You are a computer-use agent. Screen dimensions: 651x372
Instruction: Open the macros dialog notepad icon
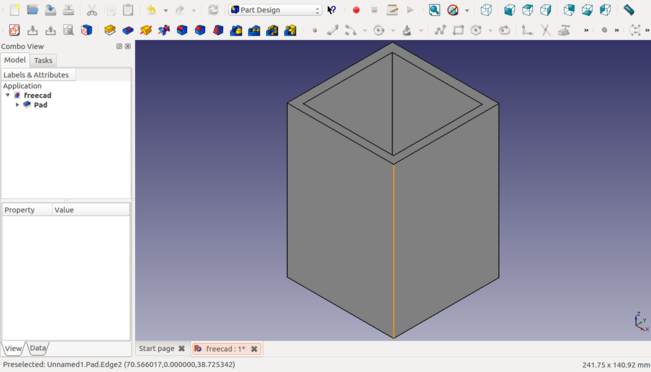pos(392,10)
